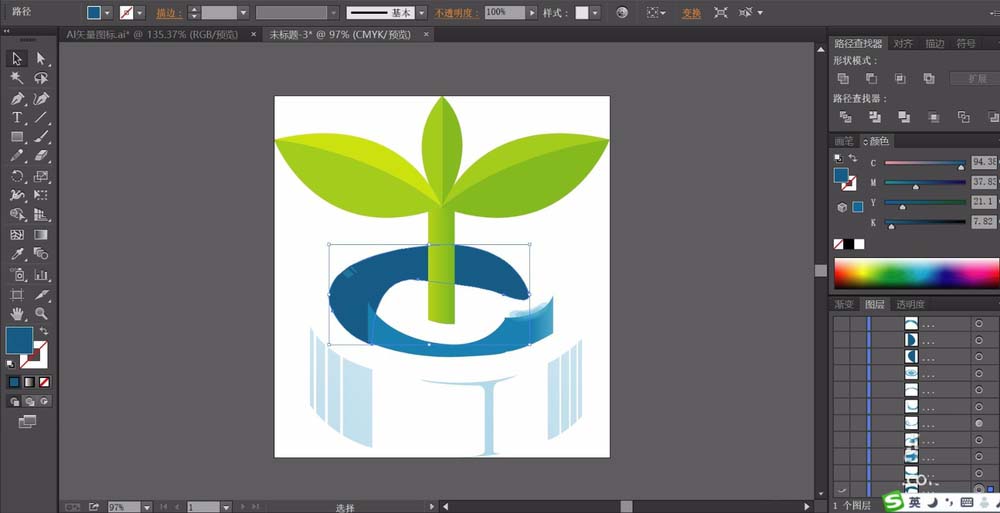
Task: Open the 渐变 panel tab
Action: pyautogui.click(x=844, y=304)
